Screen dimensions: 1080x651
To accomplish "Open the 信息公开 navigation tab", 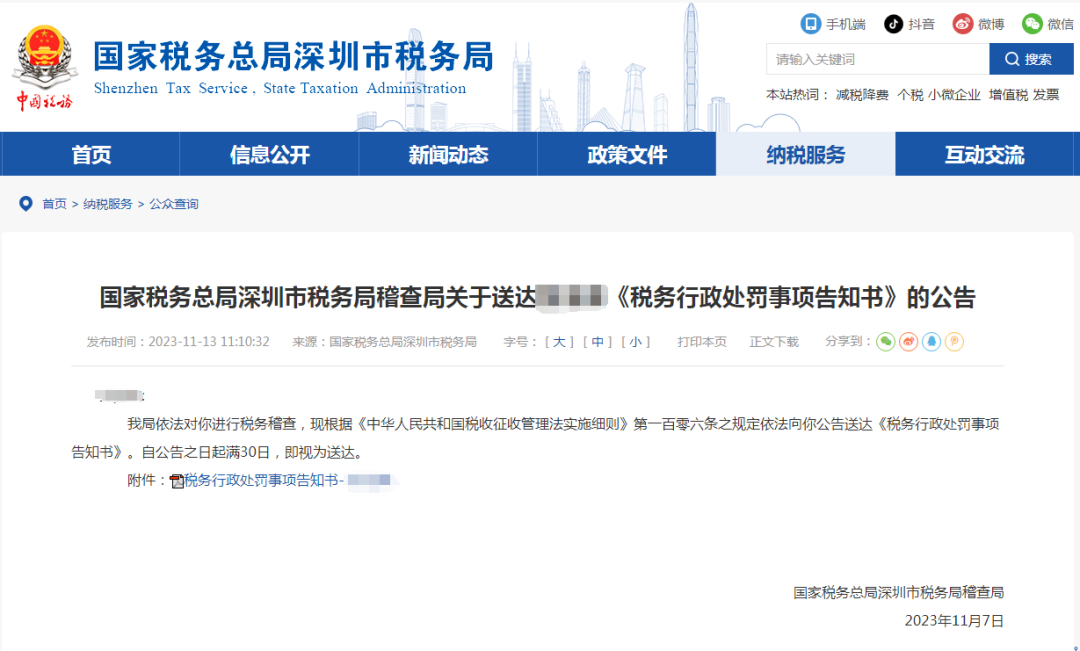I will point(269,155).
